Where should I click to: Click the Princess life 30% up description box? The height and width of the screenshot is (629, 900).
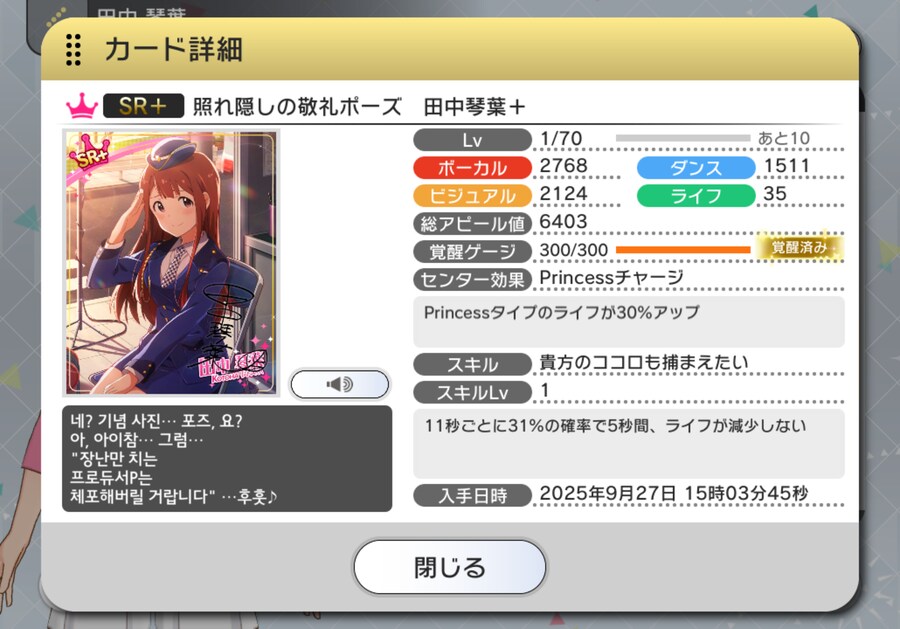(x=629, y=321)
